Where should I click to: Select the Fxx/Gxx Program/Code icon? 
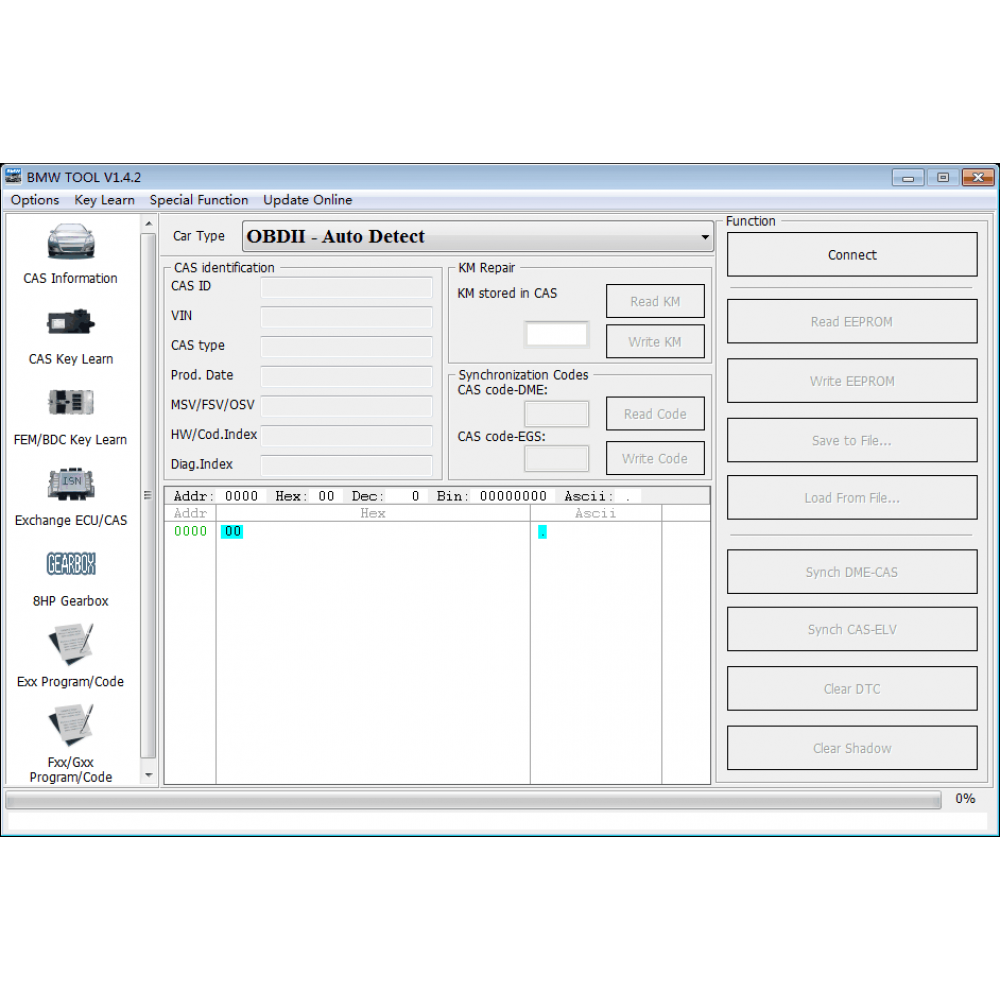click(x=70, y=726)
